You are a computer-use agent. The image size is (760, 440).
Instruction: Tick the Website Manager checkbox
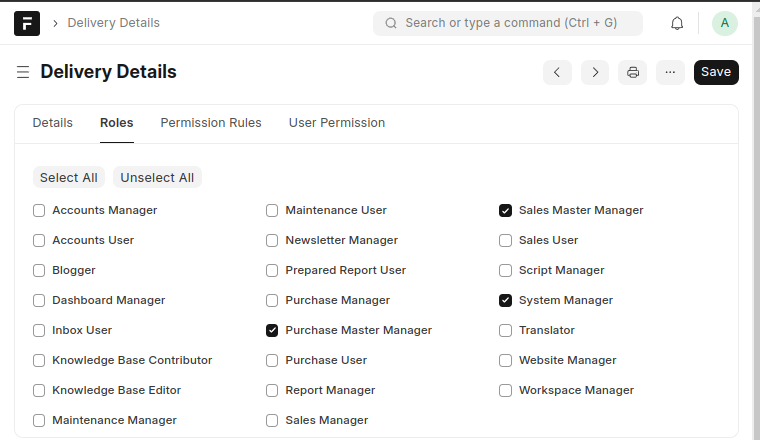506,361
